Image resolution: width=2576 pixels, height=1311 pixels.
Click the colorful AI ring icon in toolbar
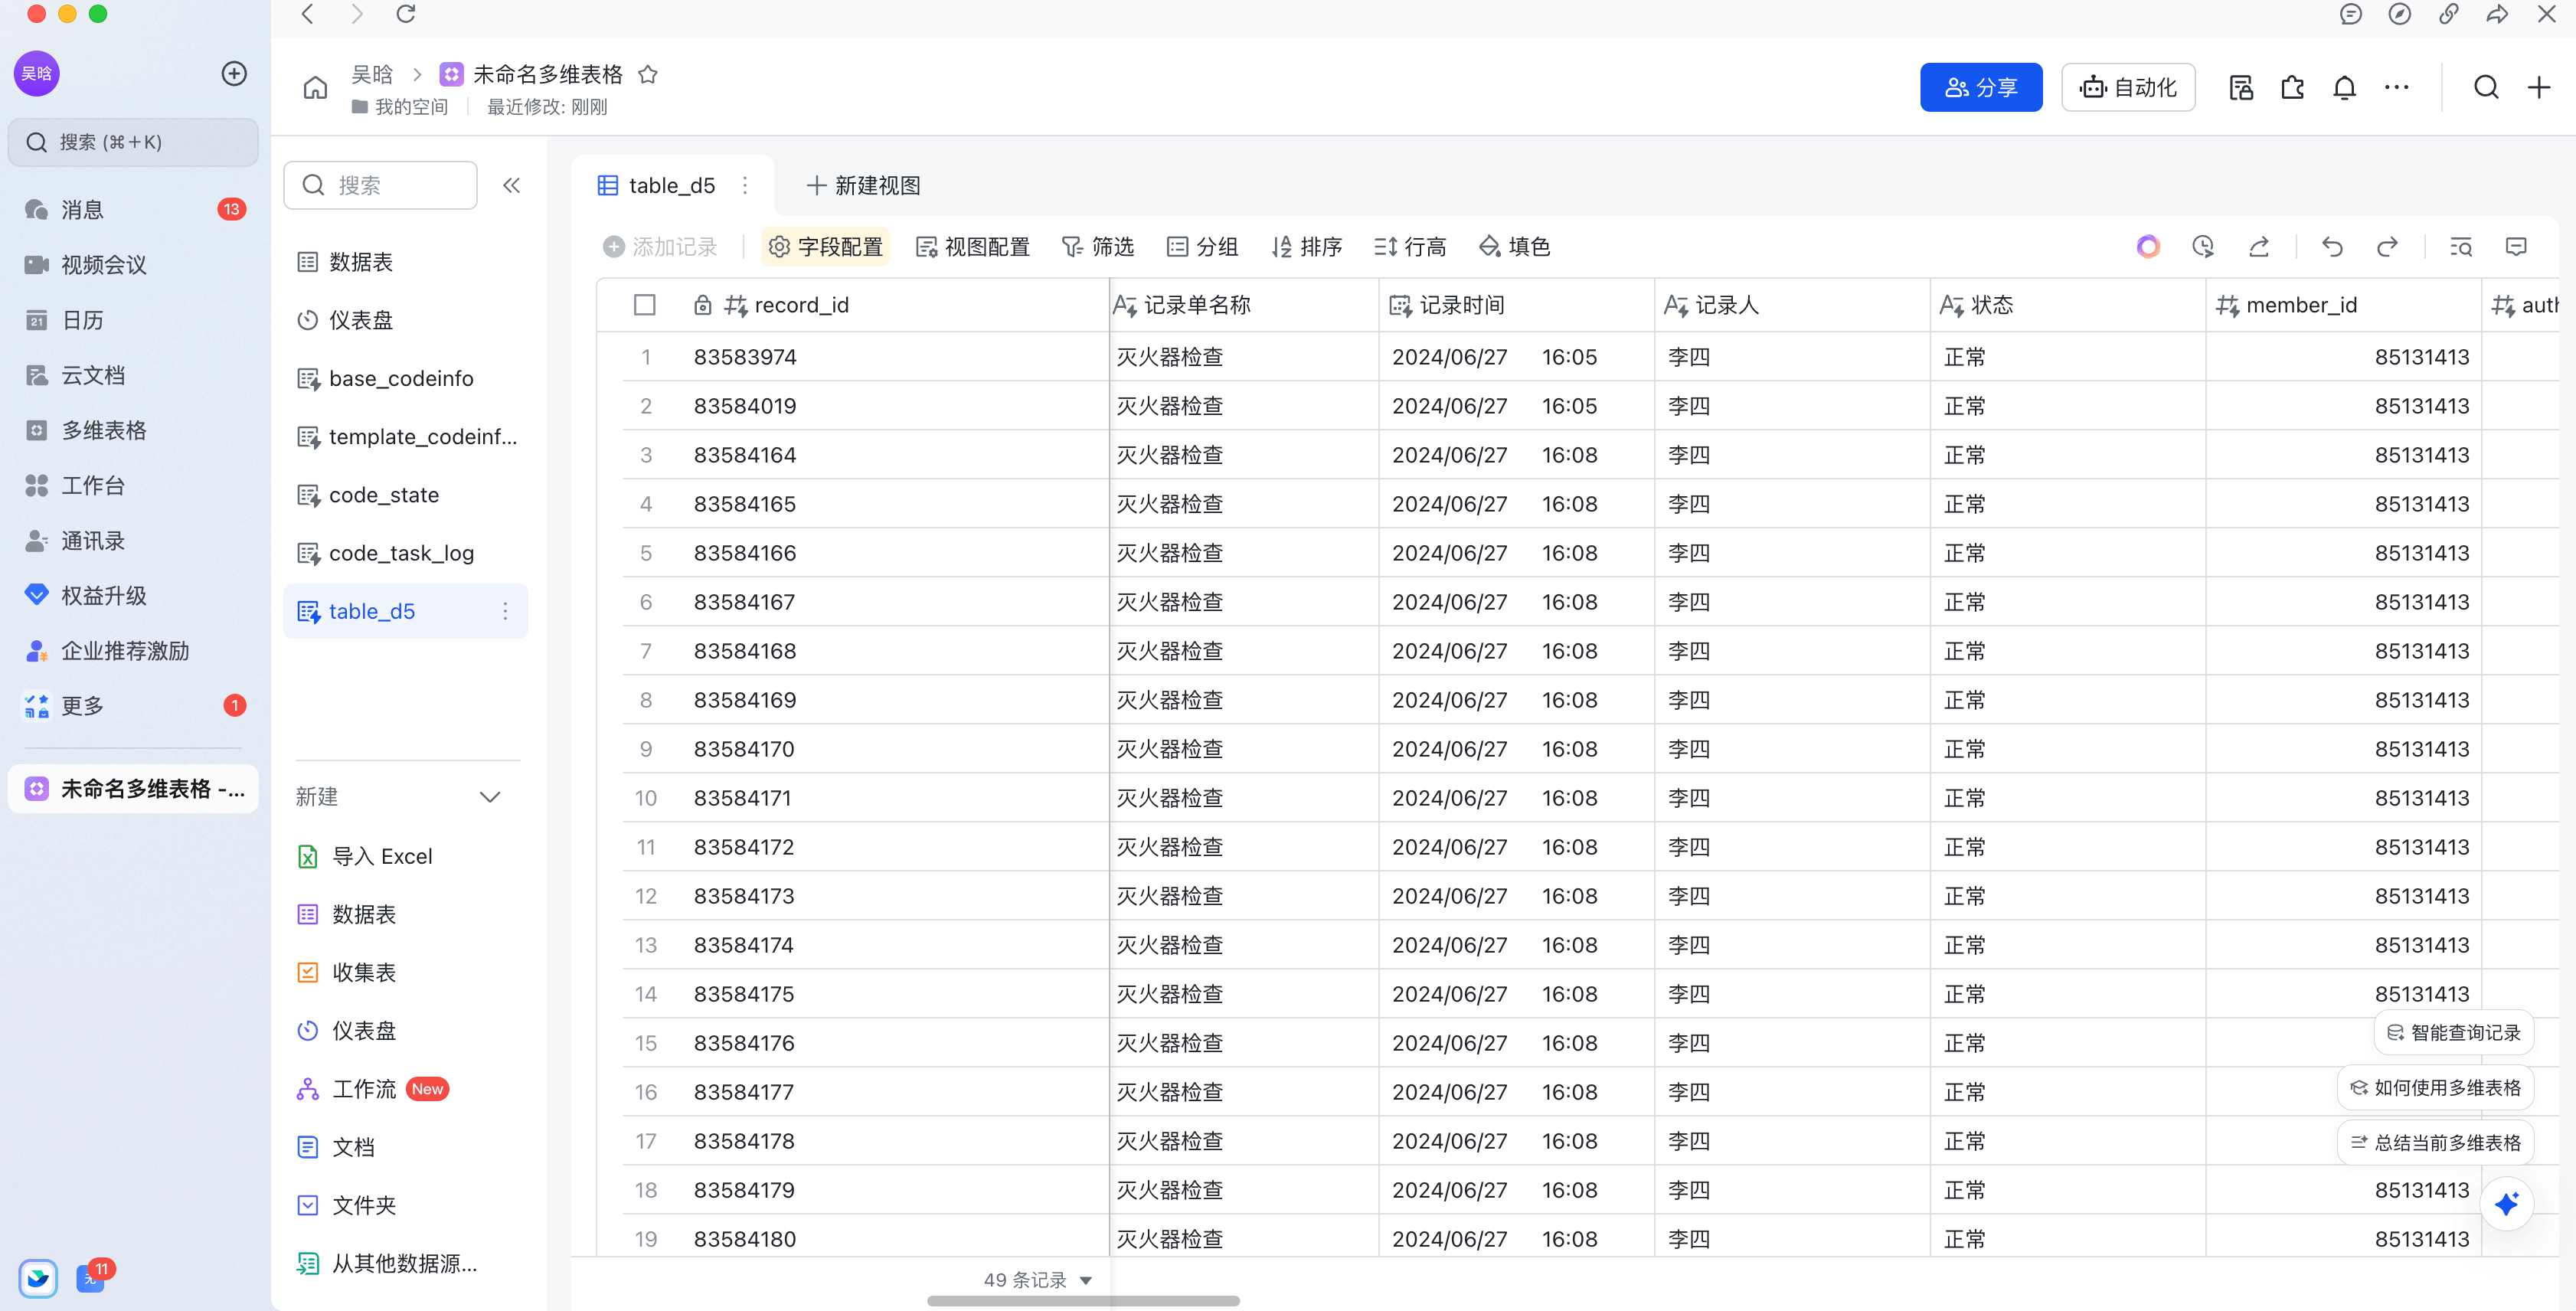(x=2148, y=246)
